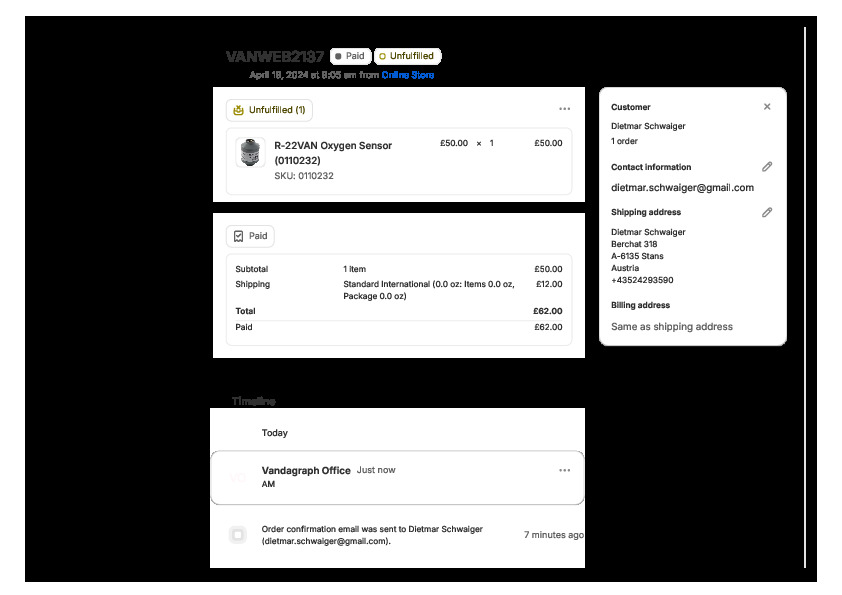Viewport: 842px width, 595px height.
Task: Edit shipping address with pencil icon
Action: pyautogui.click(x=767, y=212)
